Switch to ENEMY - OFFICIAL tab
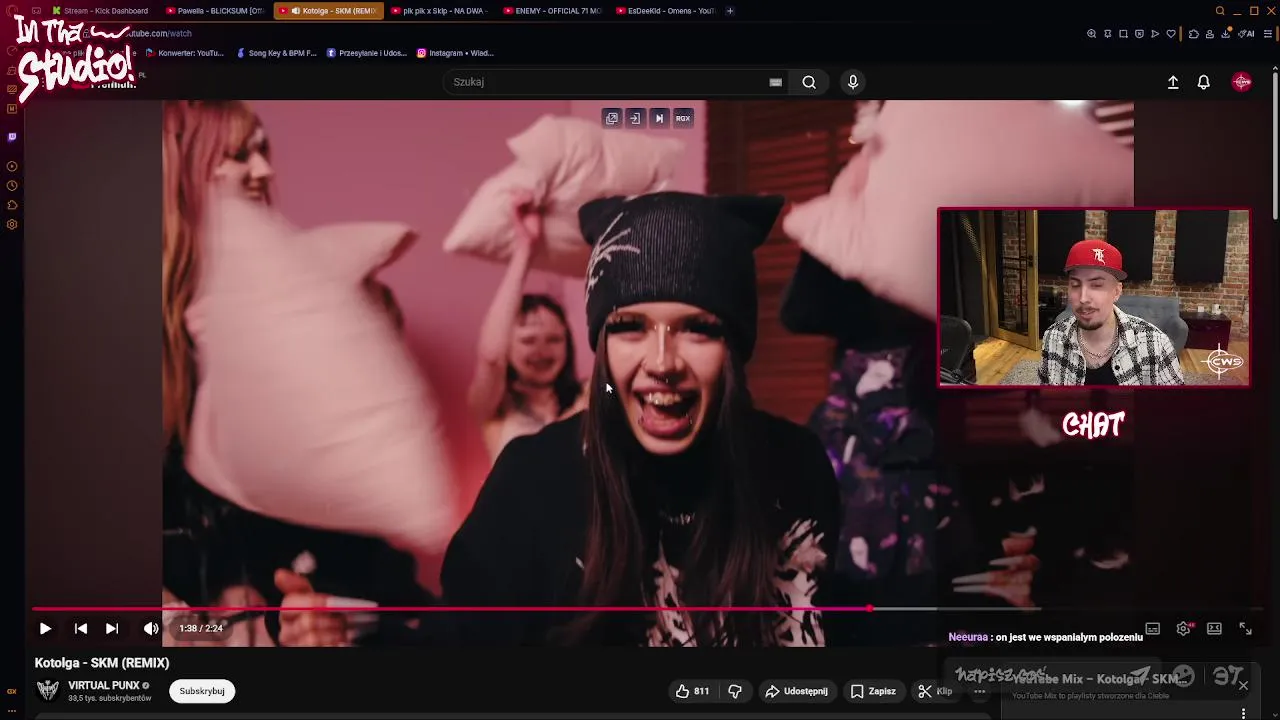The image size is (1280, 720). pyautogui.click(x=553, y=11)
